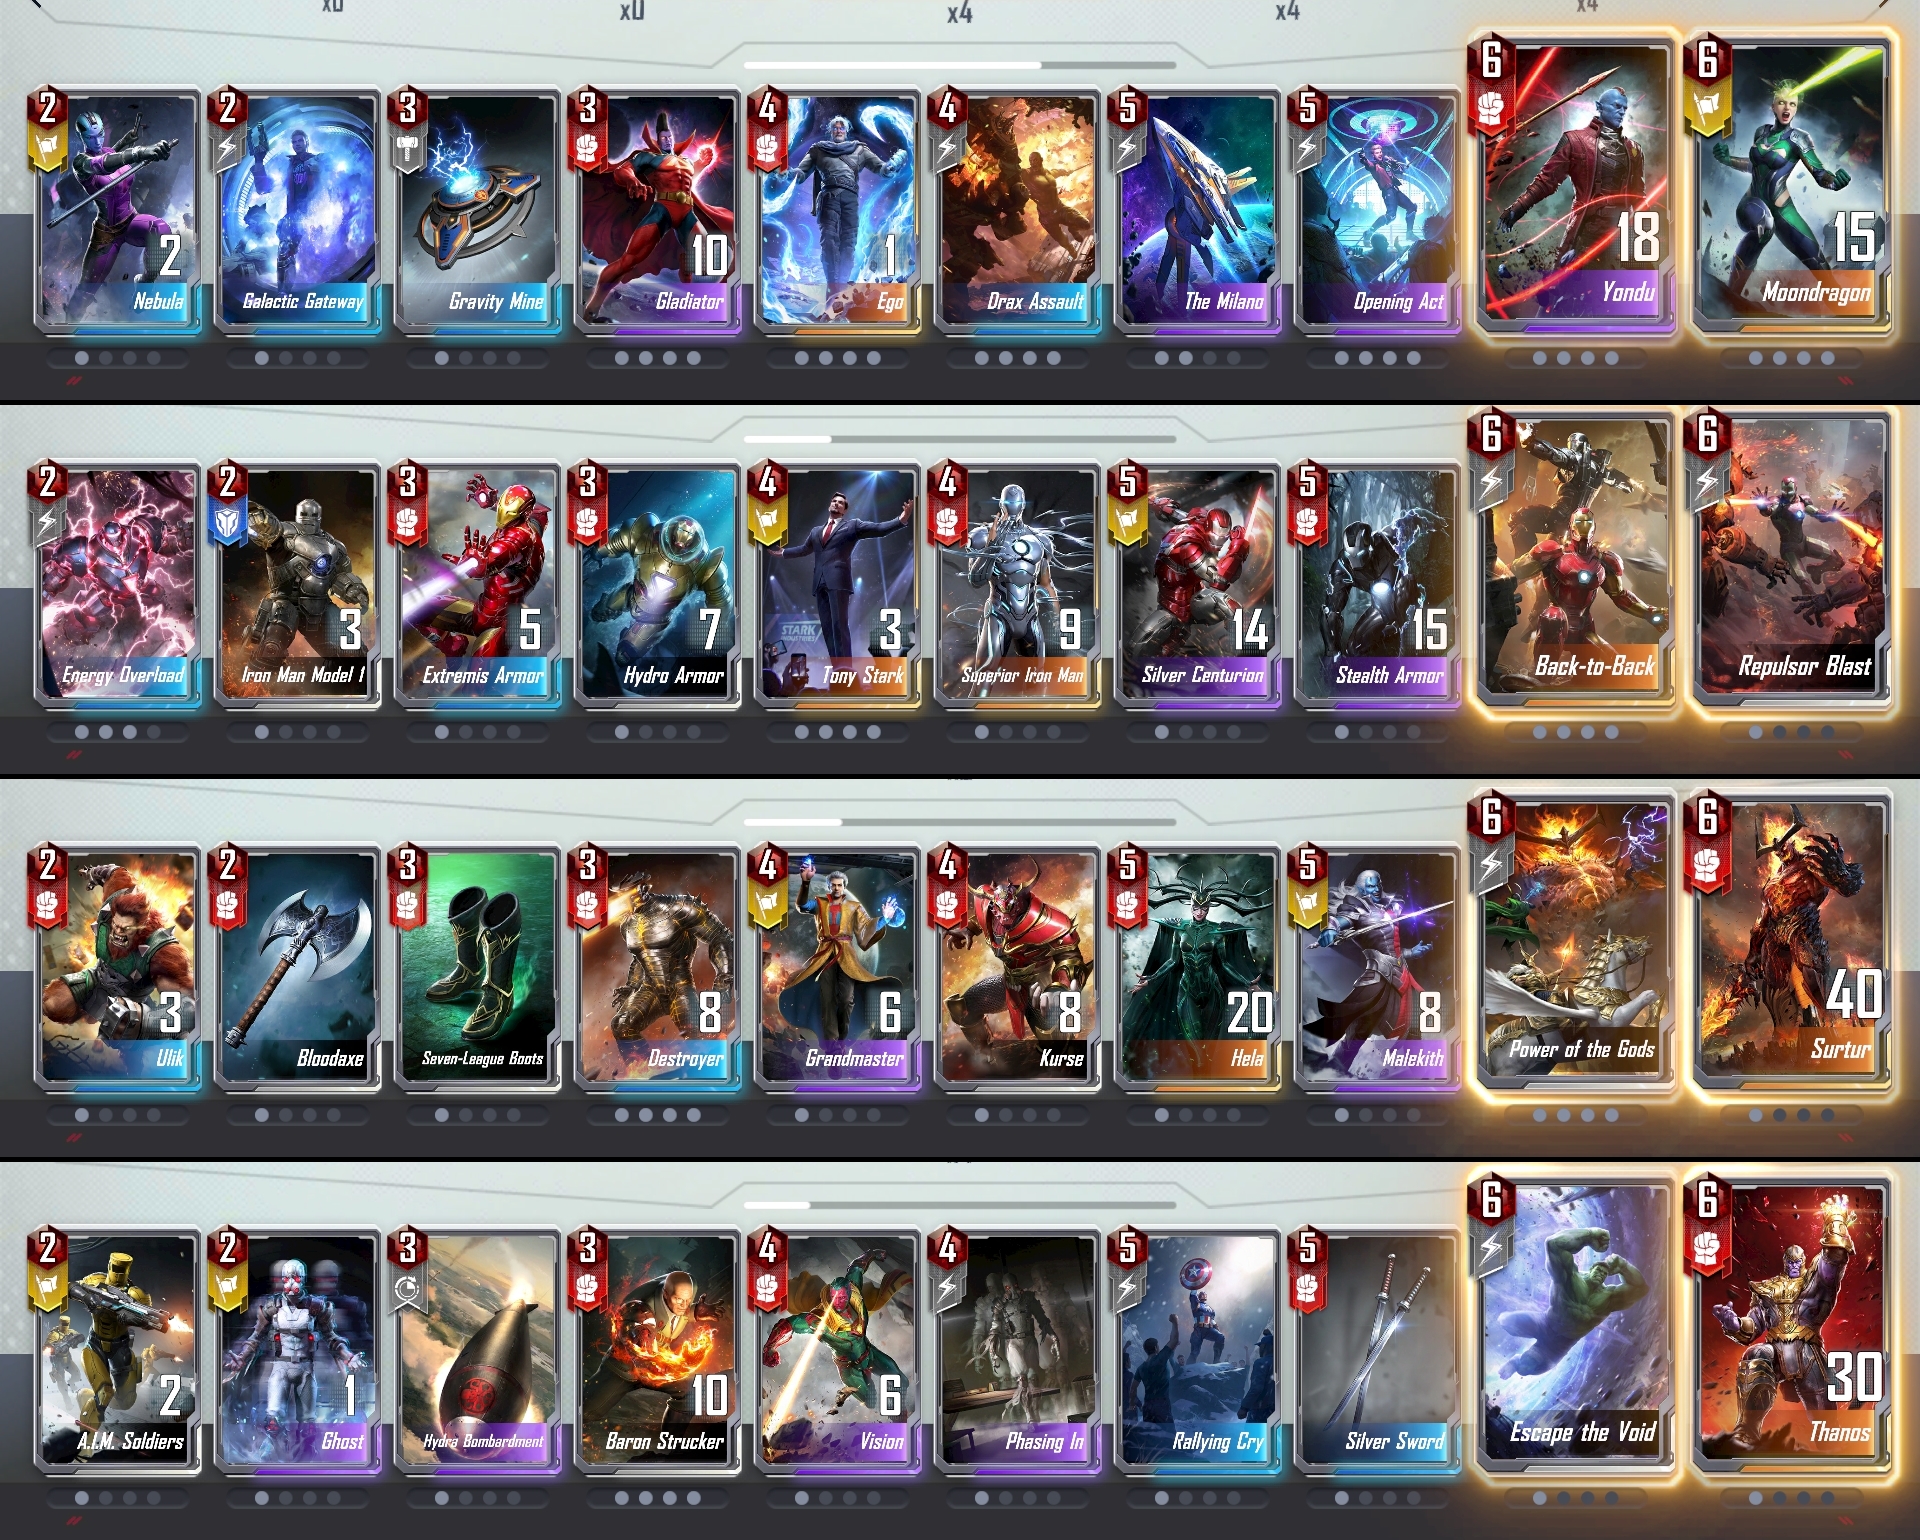Click the fist icon on Gladiator card
This screenshot has height=1540, width=1920.
pyautogui.click(x=587, y=149)
